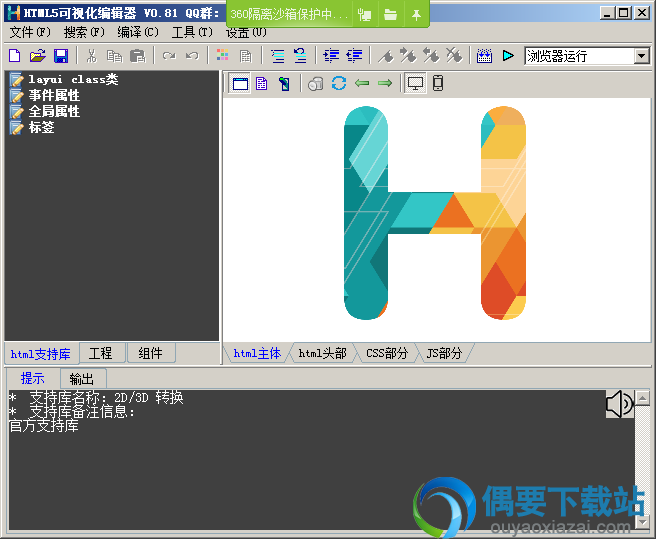656x539 pixels.
Task: Click the second blue align-lines icon
Action: 354,56
